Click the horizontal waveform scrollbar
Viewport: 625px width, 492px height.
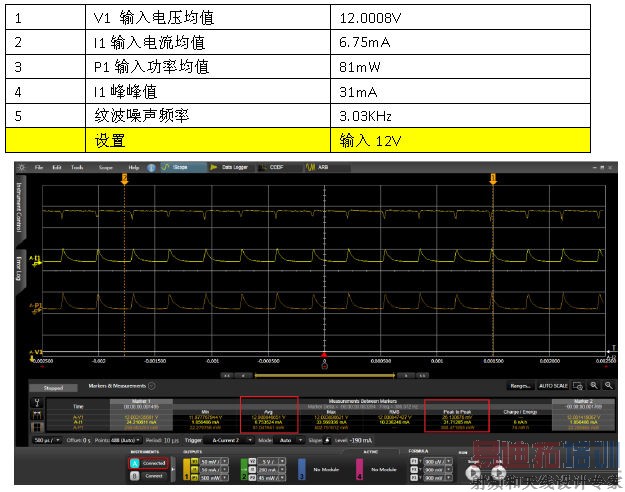(324, 375)
